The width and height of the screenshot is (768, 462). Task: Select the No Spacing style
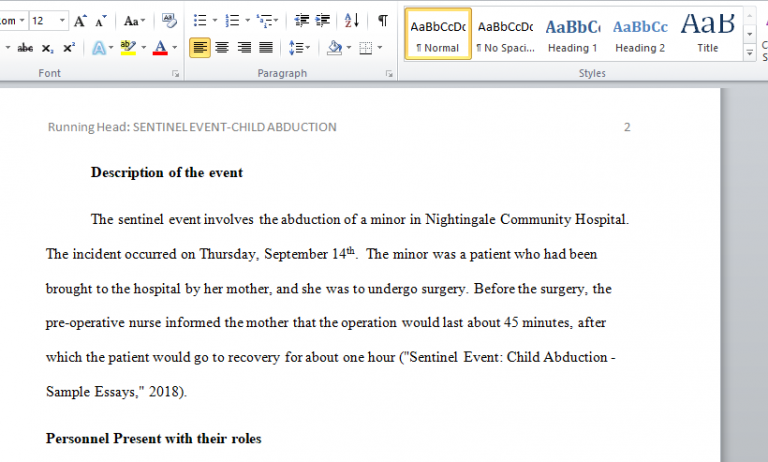(x=504, y=33)
